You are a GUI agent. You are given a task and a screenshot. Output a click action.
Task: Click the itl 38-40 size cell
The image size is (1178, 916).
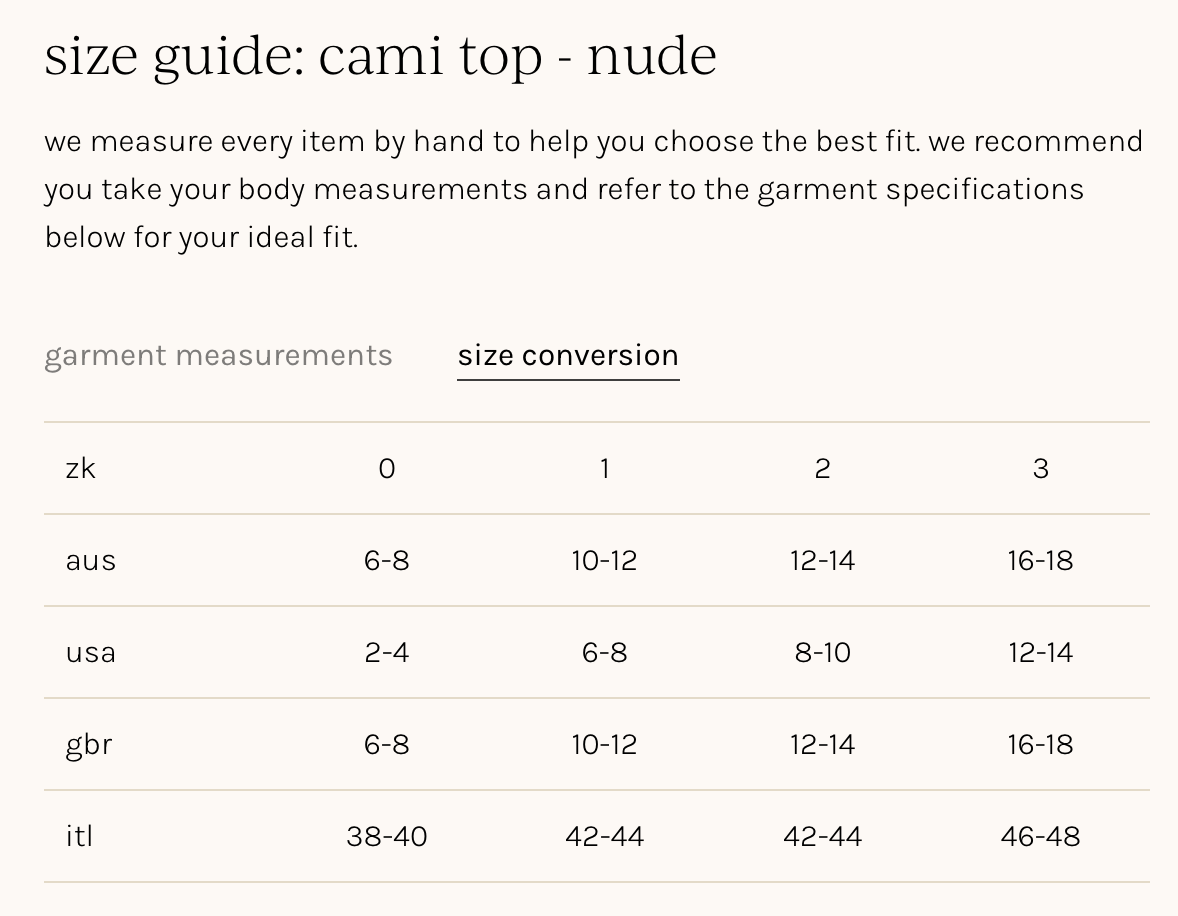(387, 836)
